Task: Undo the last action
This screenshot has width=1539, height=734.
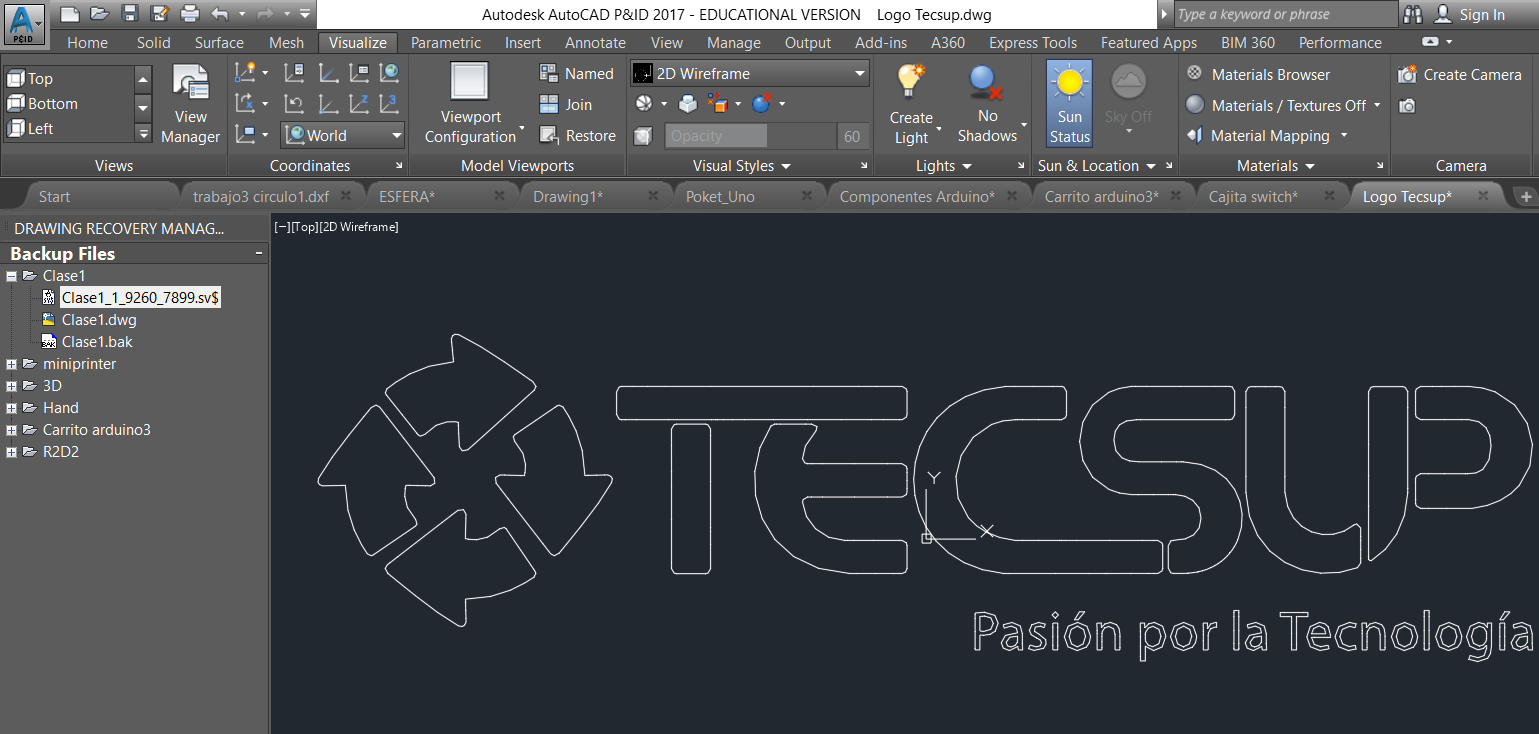Action: coord(220,14)
